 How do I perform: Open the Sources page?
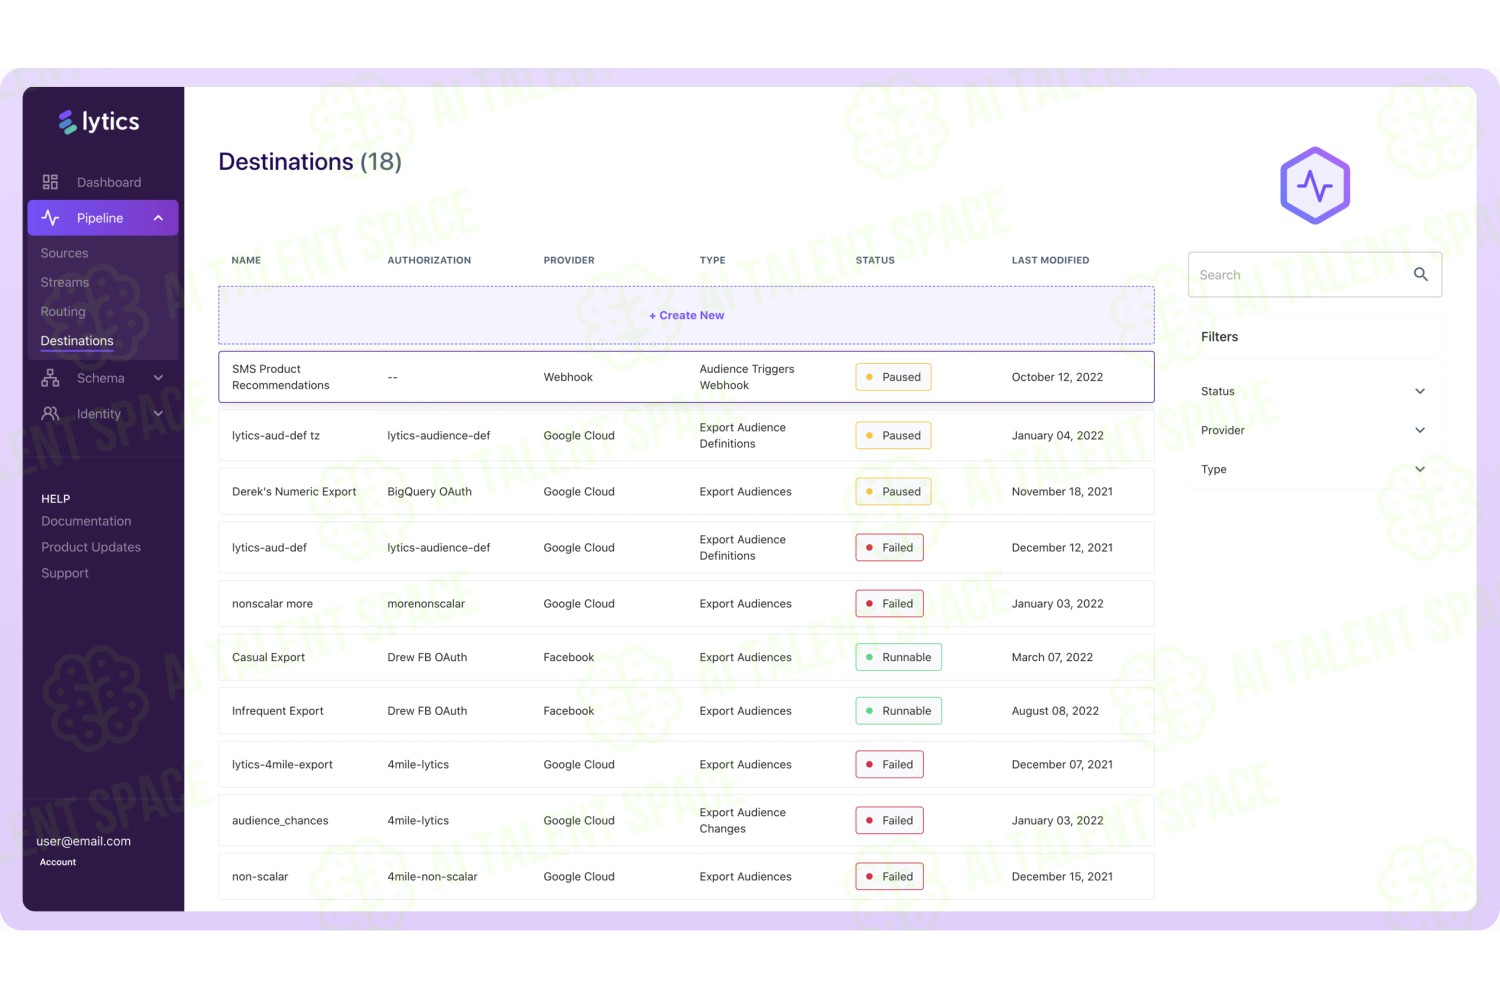pos(64,253)
